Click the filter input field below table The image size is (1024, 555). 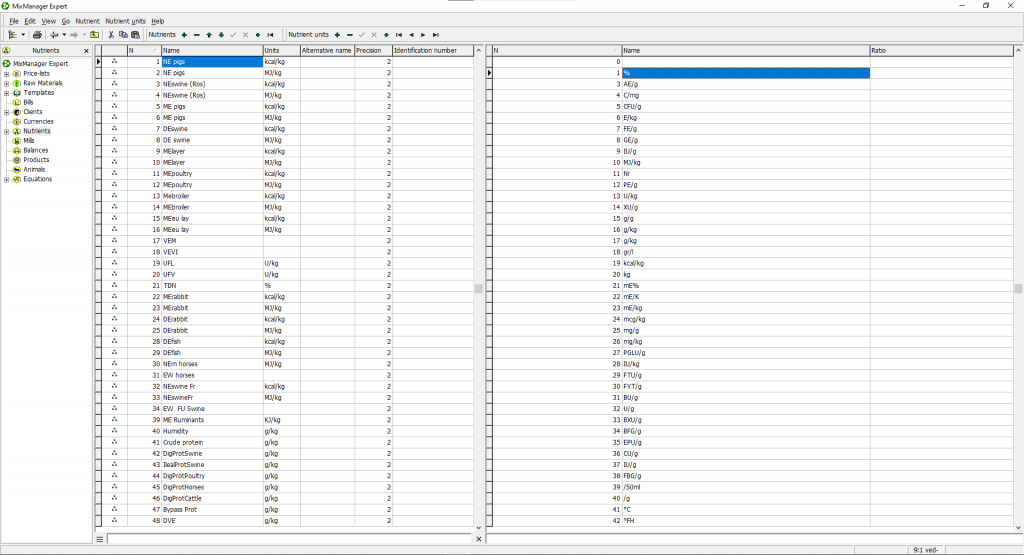coord(290,539)
